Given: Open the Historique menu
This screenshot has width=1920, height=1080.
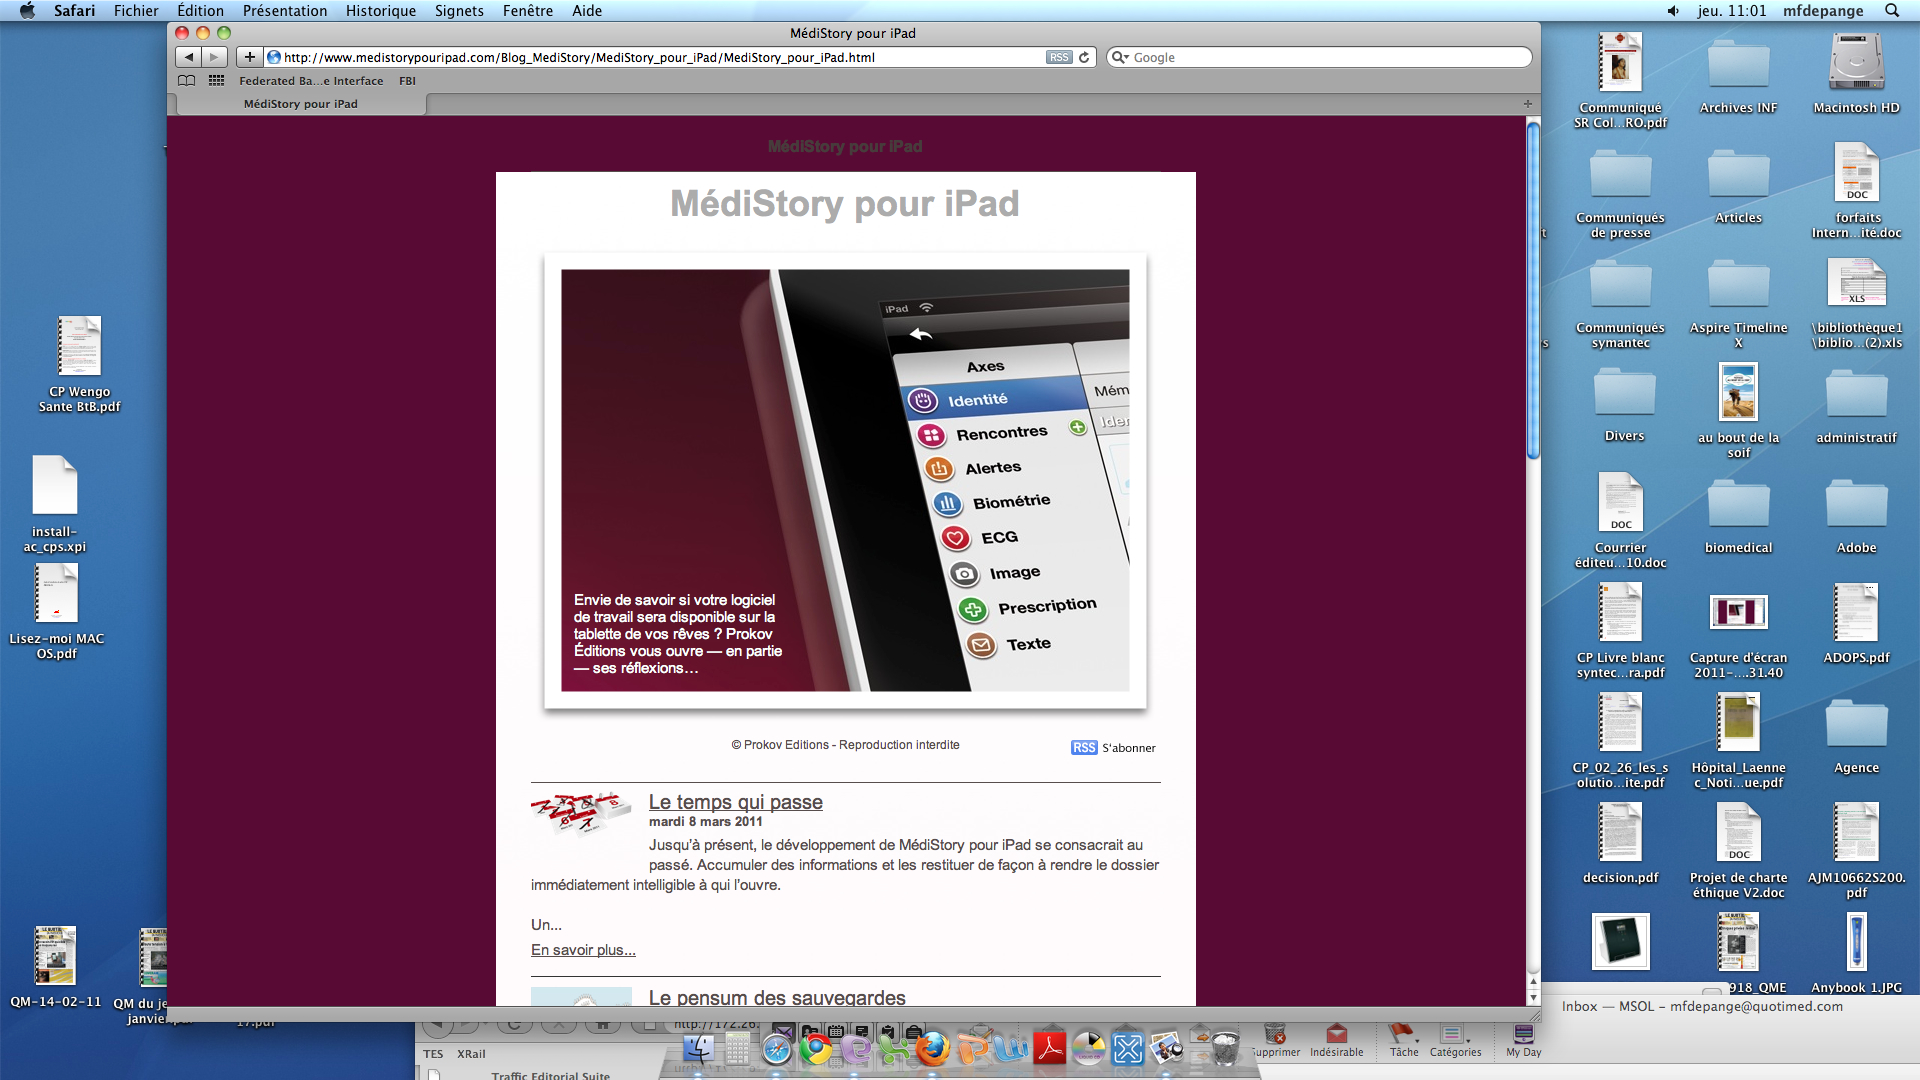Looking at the screenshot, I should 380,10.
